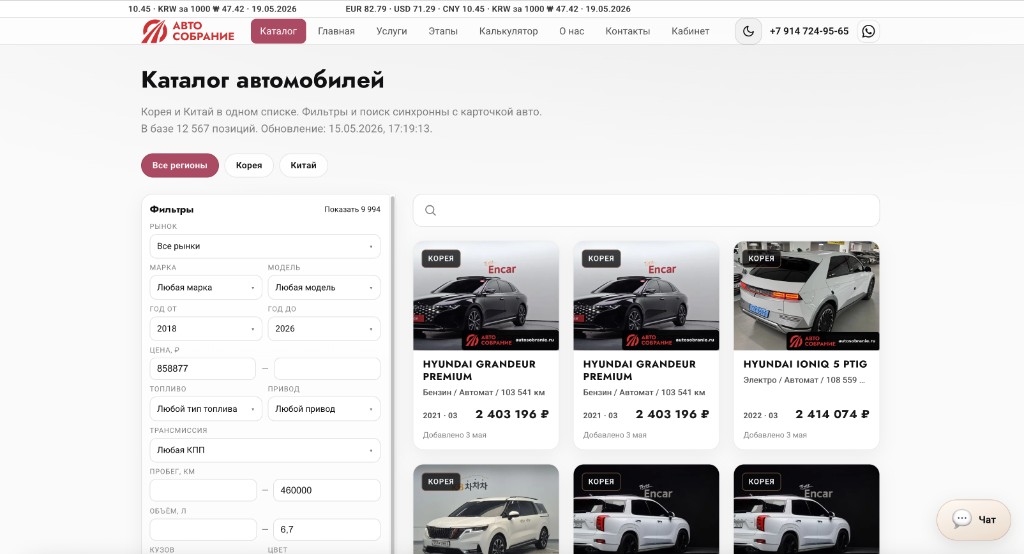Toggle dark mode moon icon

[748, 31]
